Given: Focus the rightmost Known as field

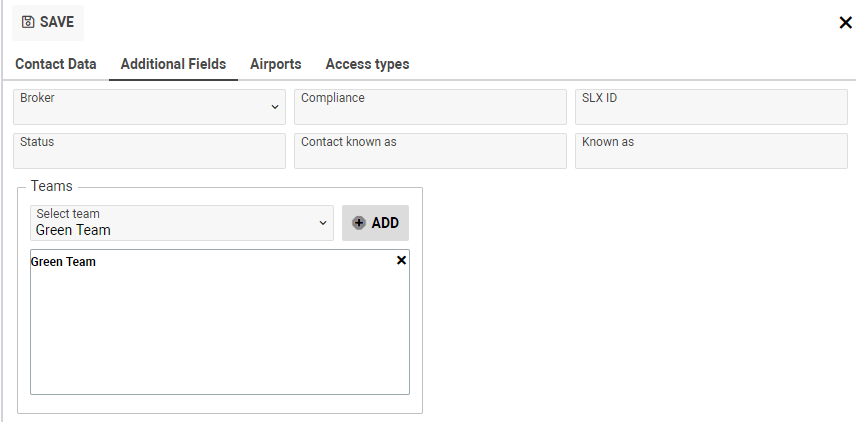Looking at the screenshot, I should pyautogui.click(x=710, y=151).
